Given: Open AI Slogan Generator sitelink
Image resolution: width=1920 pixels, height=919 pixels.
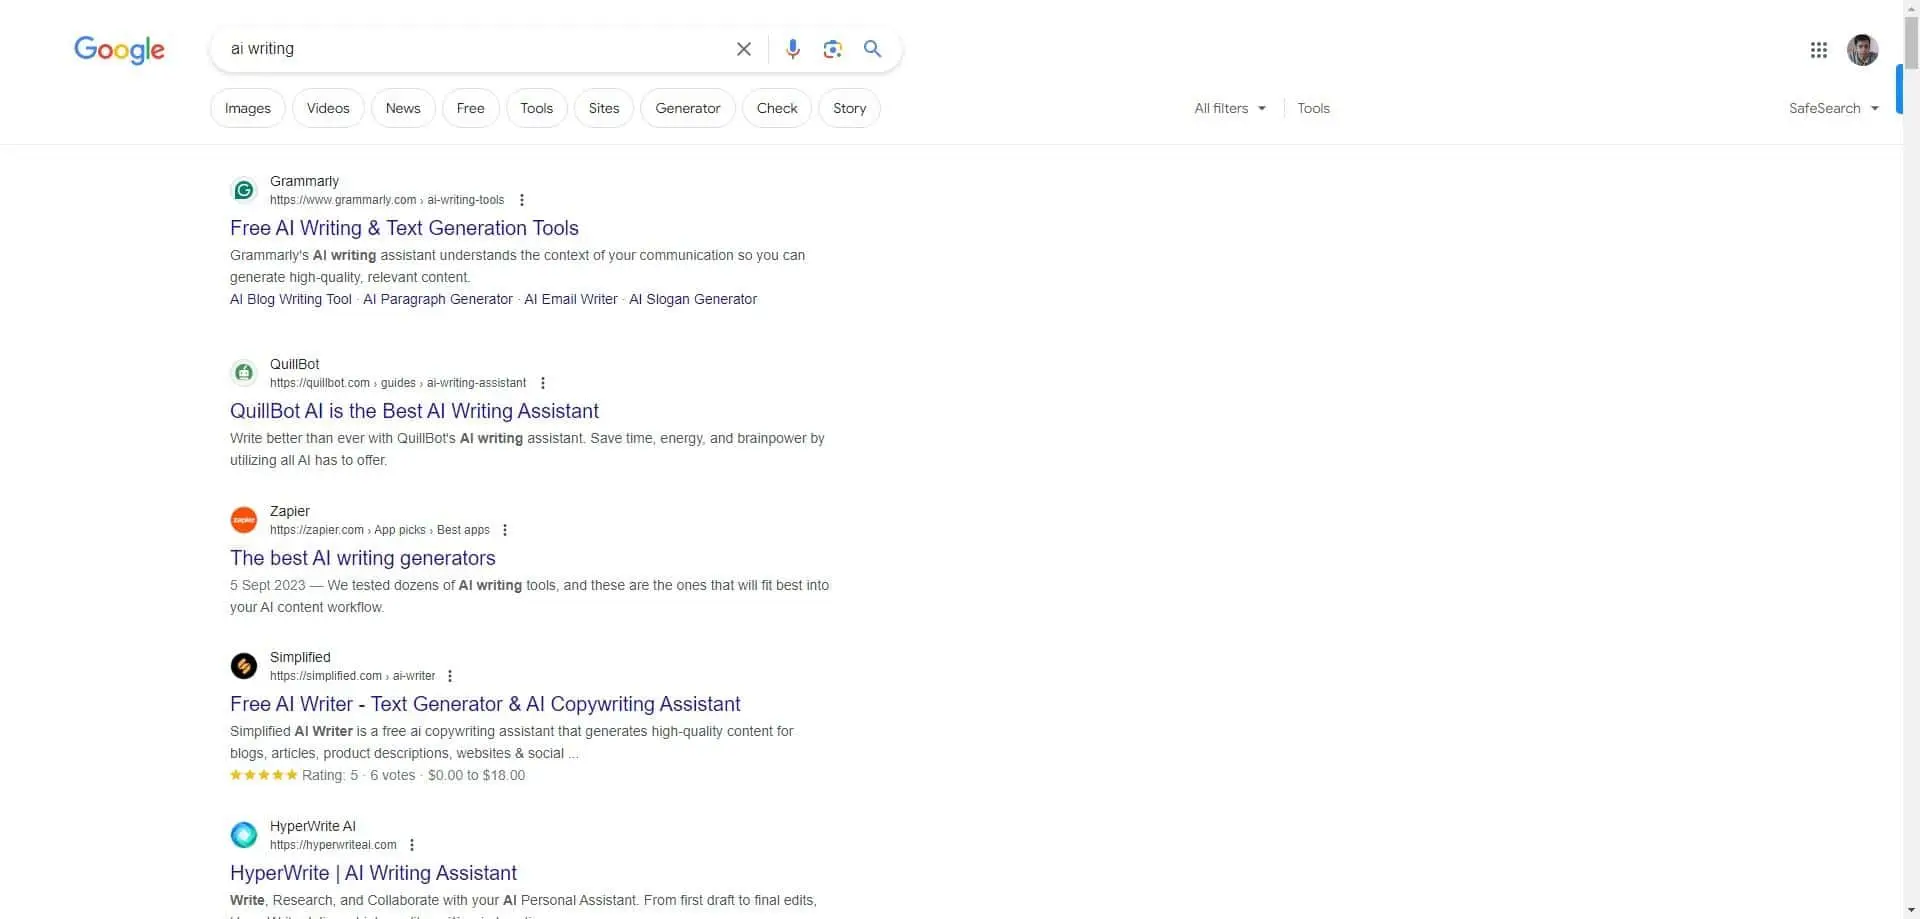Looking at the screenshot, I should tap(693, 299).
